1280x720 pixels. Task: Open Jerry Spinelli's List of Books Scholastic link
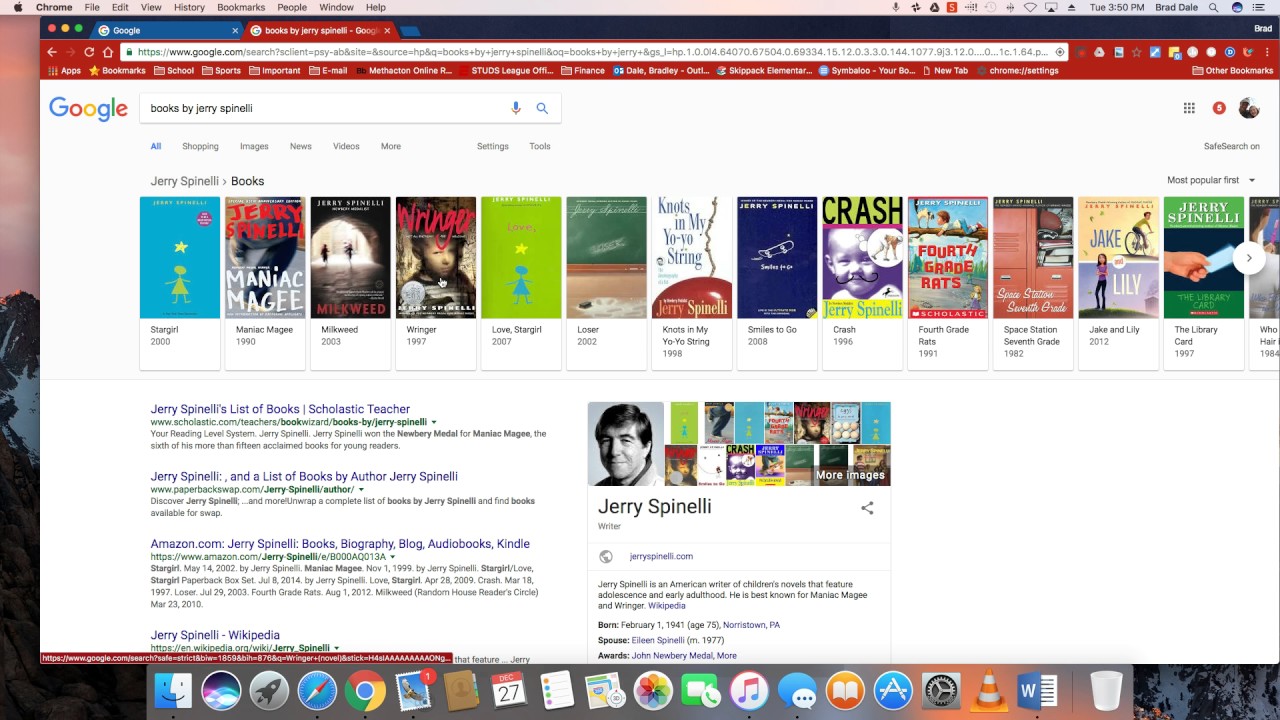tap(280, 409)
